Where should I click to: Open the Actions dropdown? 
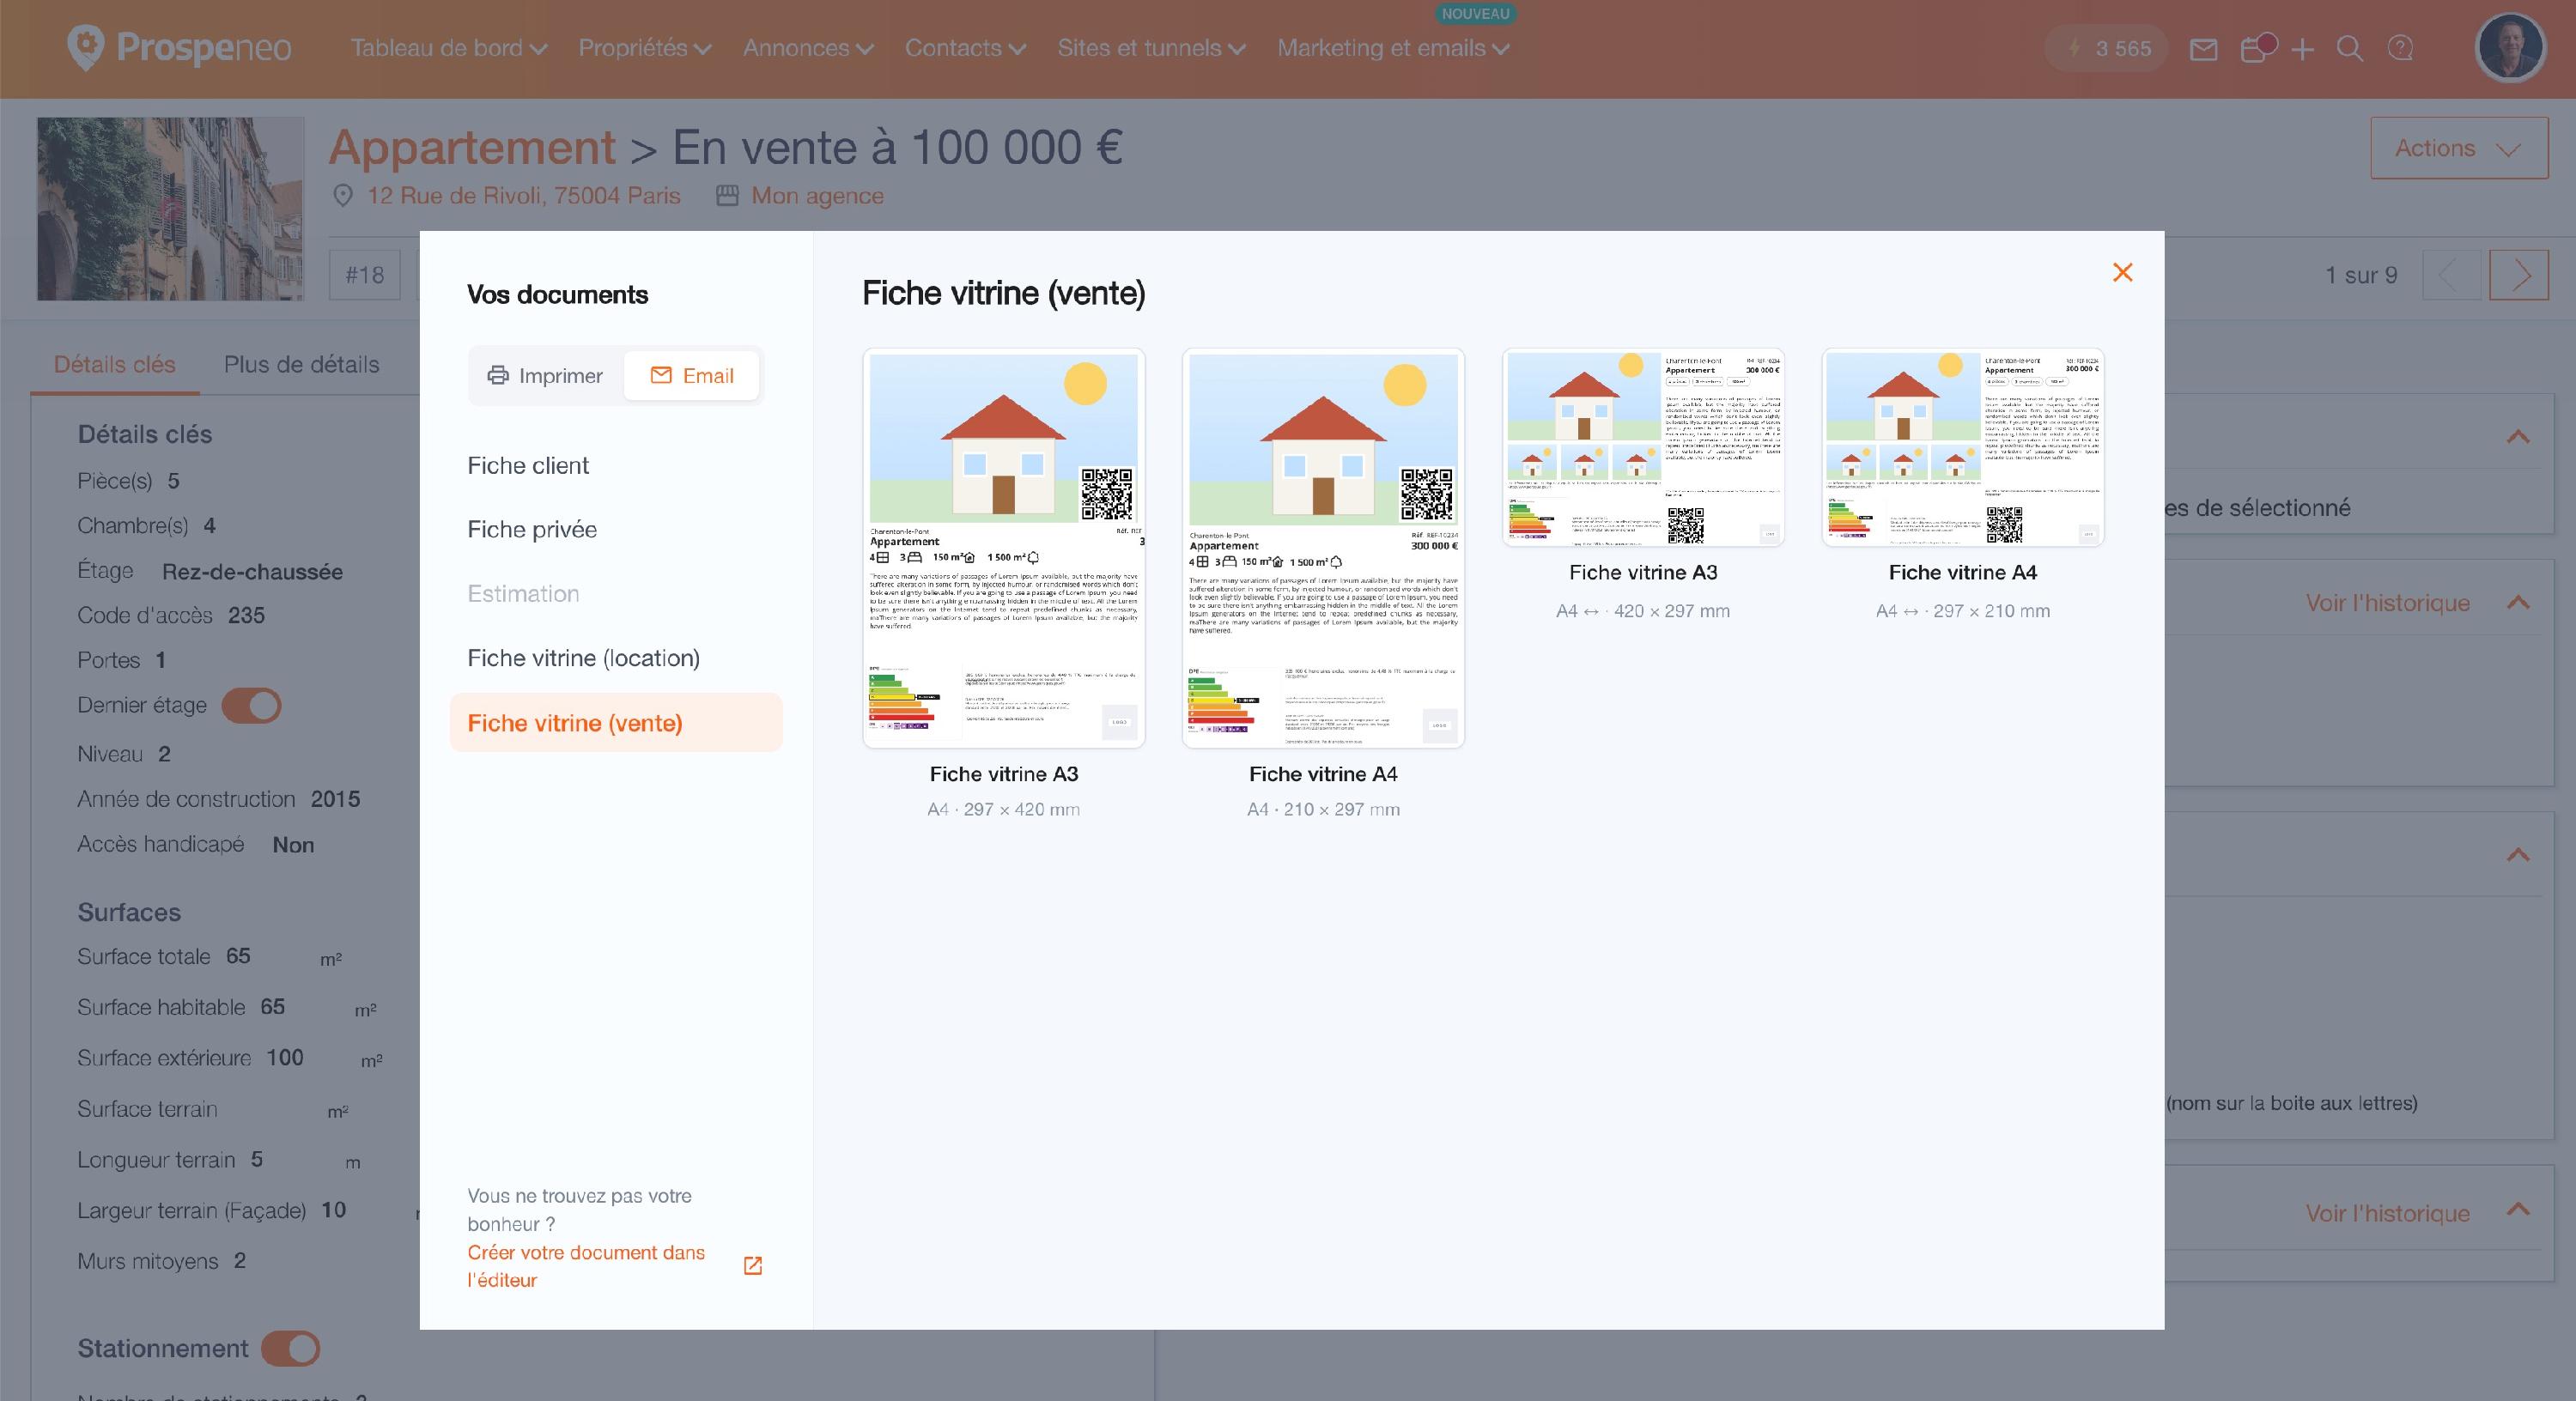(x=2459, y=148)
